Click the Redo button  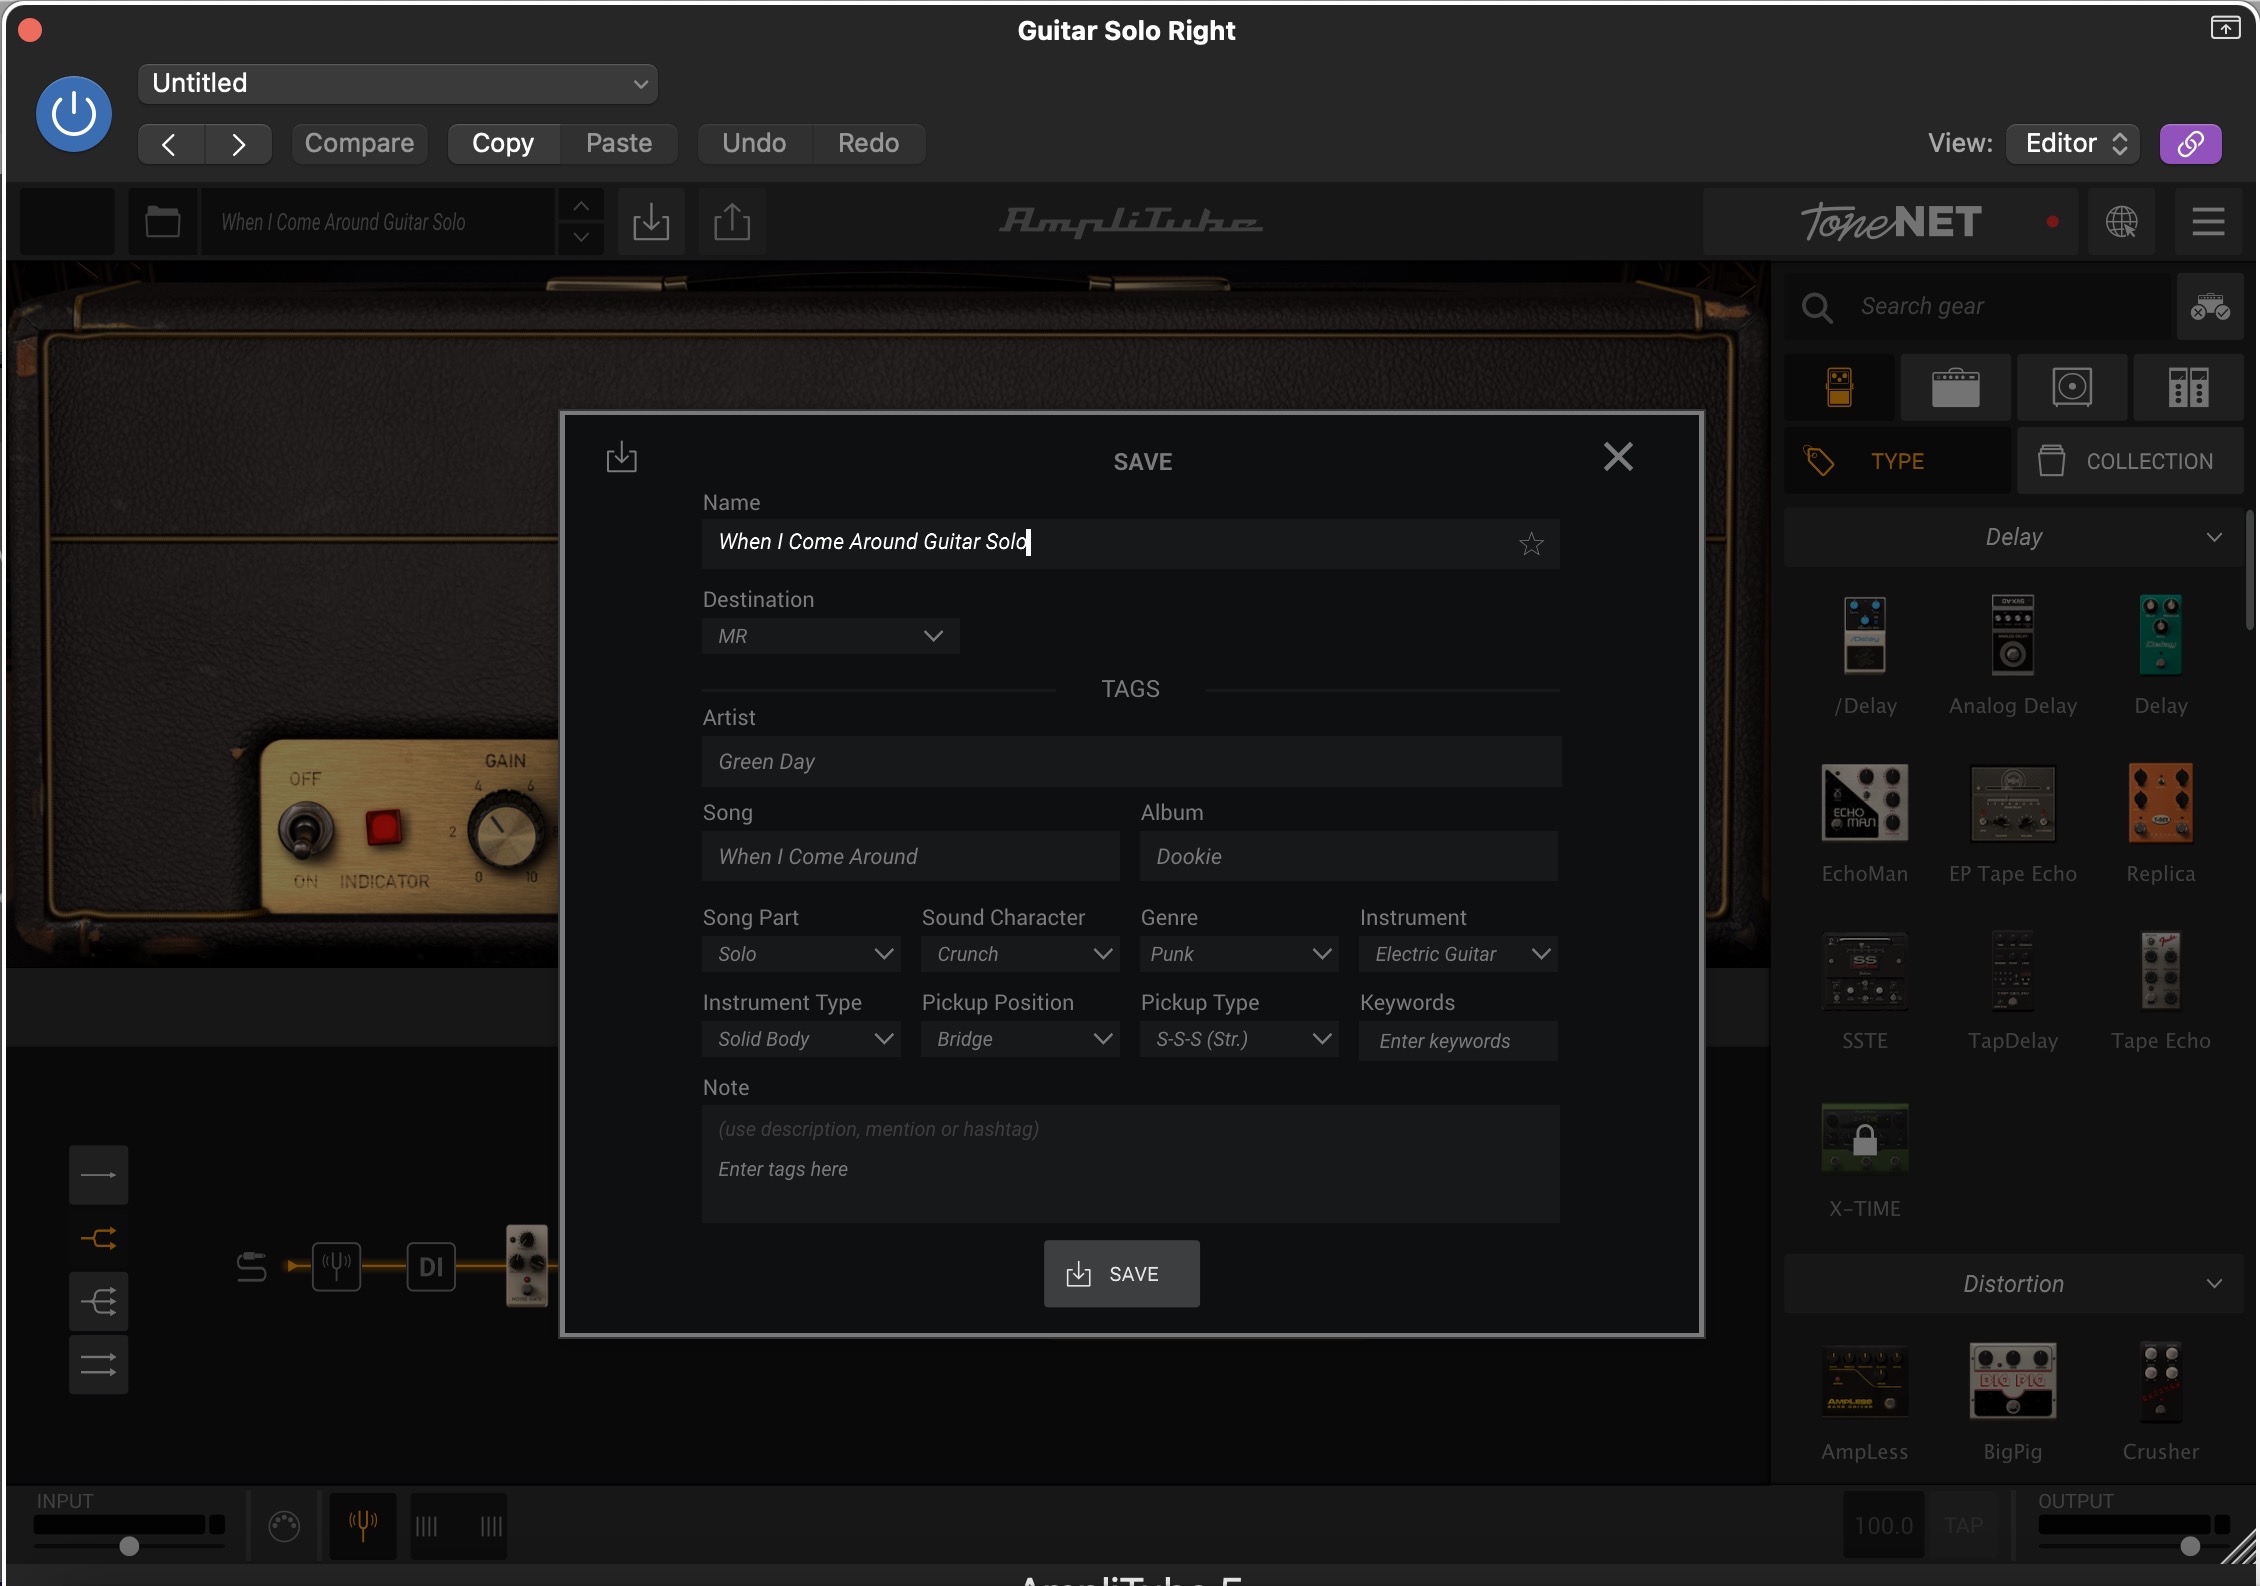(868, 144)
